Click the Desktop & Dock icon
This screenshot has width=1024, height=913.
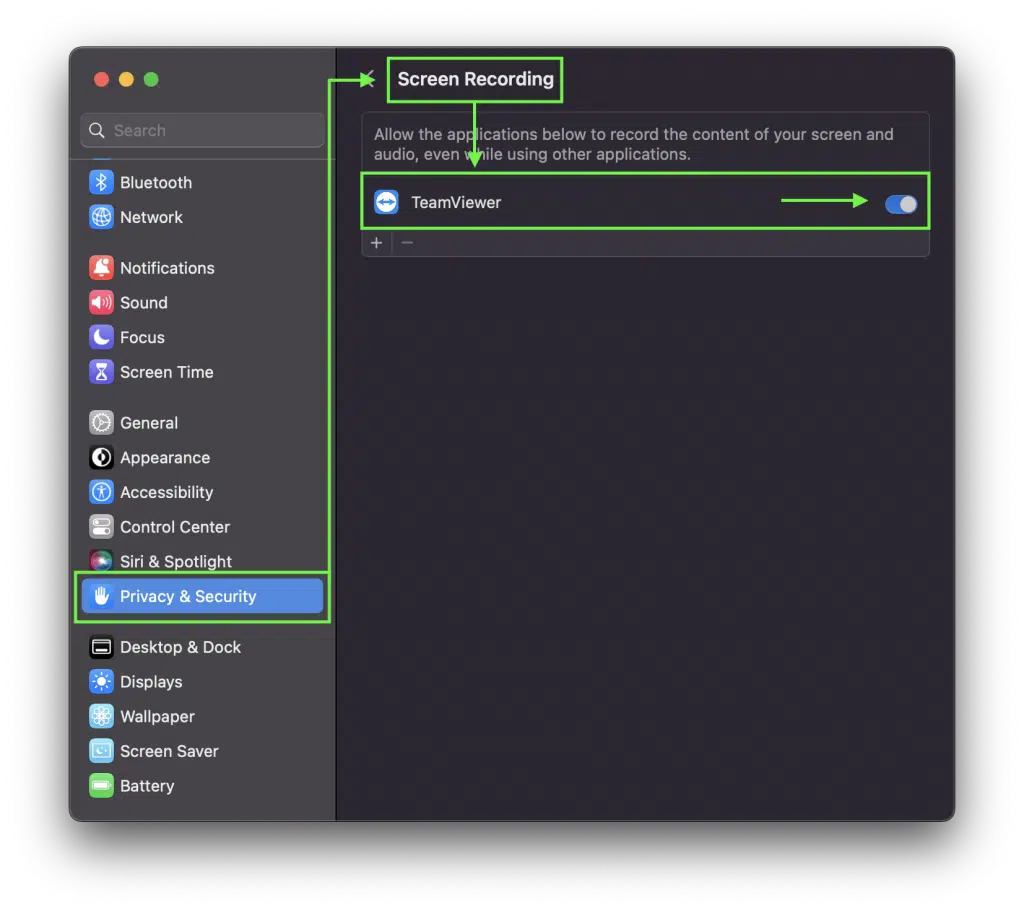[101, 647]
